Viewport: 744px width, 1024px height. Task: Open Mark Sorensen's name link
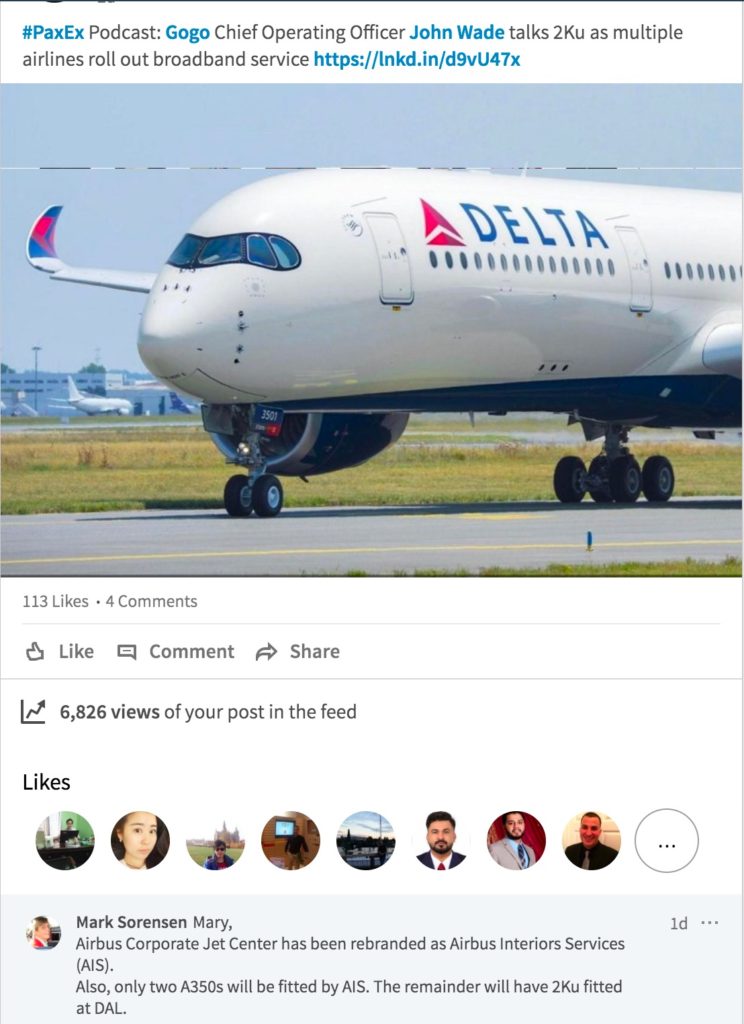tap(131, 922)
